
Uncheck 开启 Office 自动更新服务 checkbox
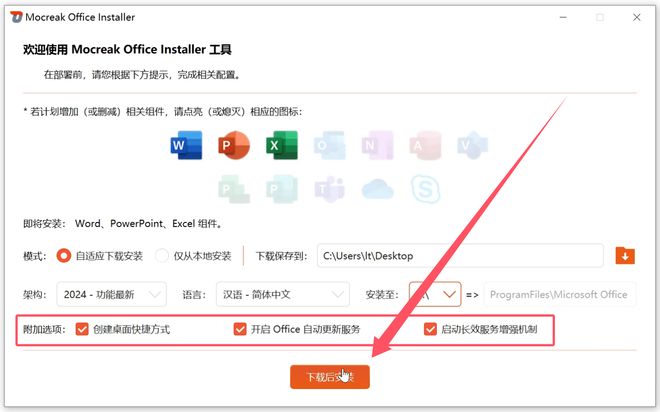click(x=240, y=329)
